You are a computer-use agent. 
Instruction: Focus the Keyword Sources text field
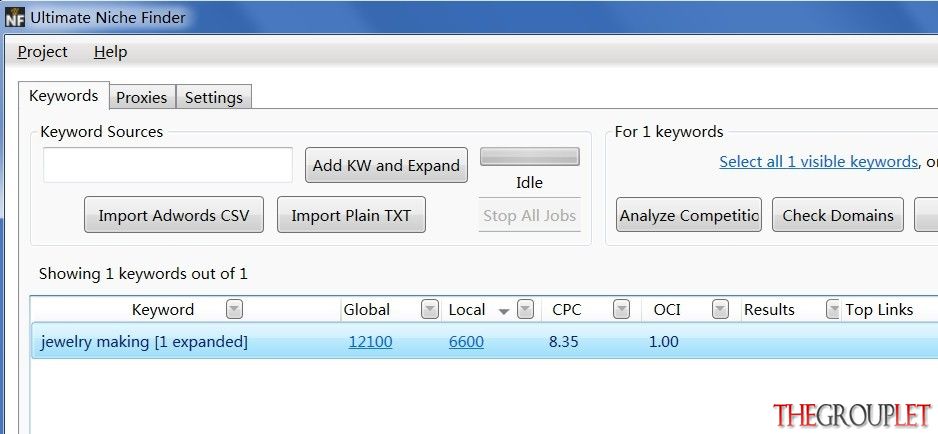point(168,165)
